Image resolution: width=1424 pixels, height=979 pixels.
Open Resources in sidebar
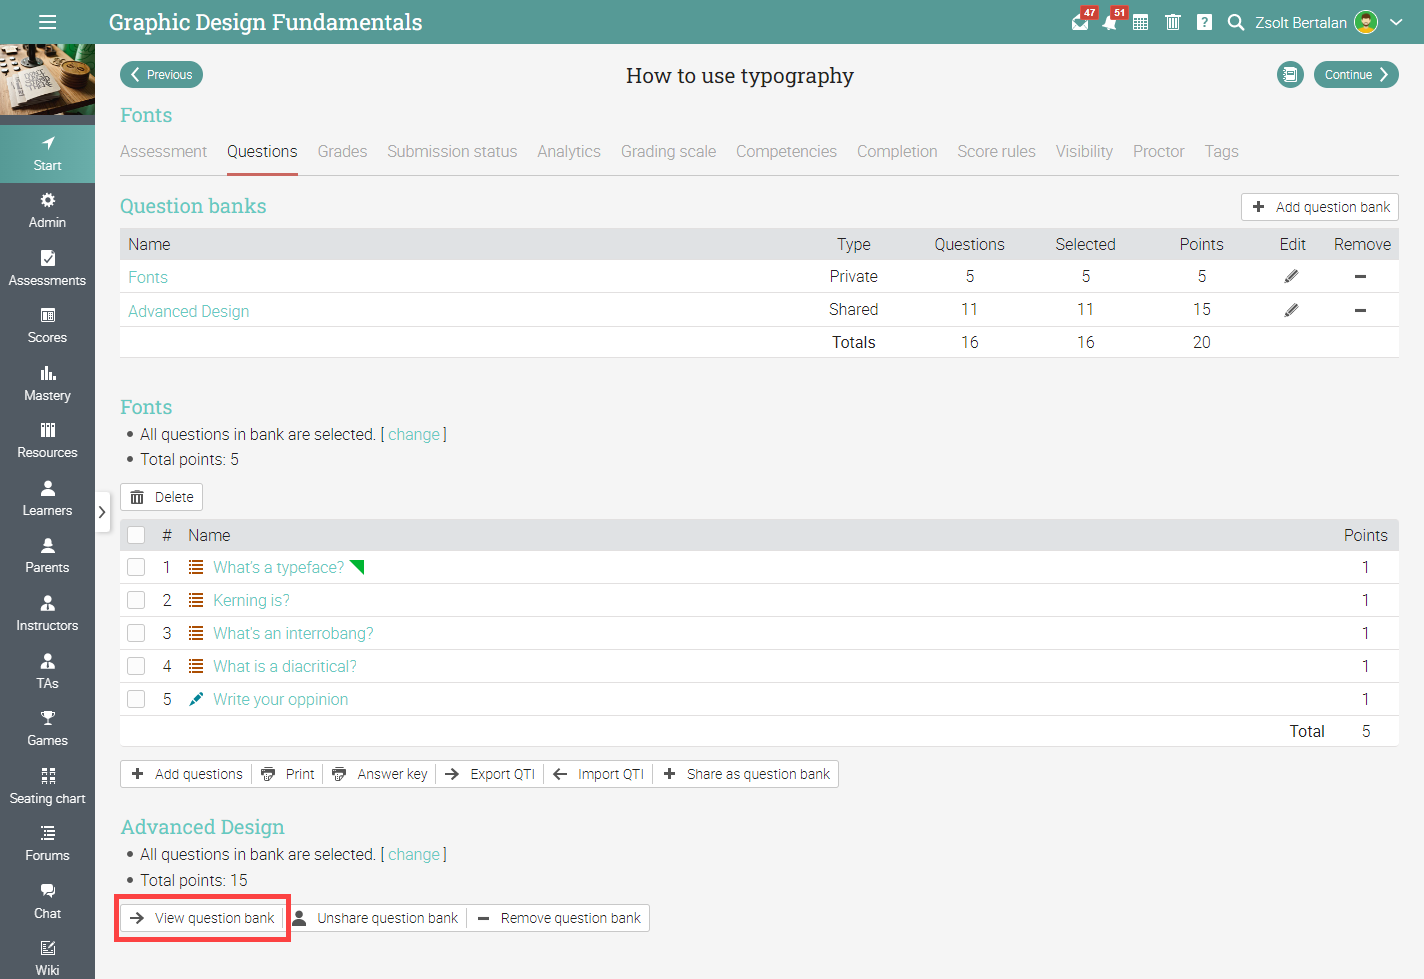pos(47,441)
